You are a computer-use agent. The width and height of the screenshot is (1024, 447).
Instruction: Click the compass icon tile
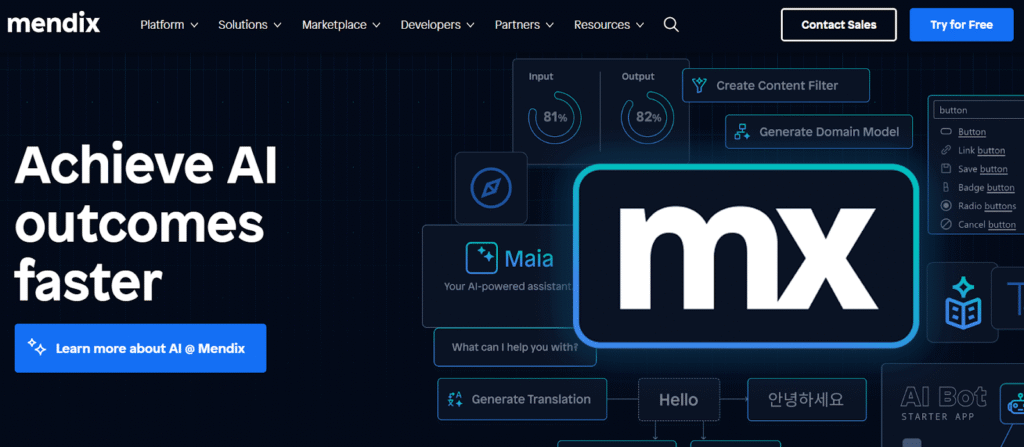491,188
